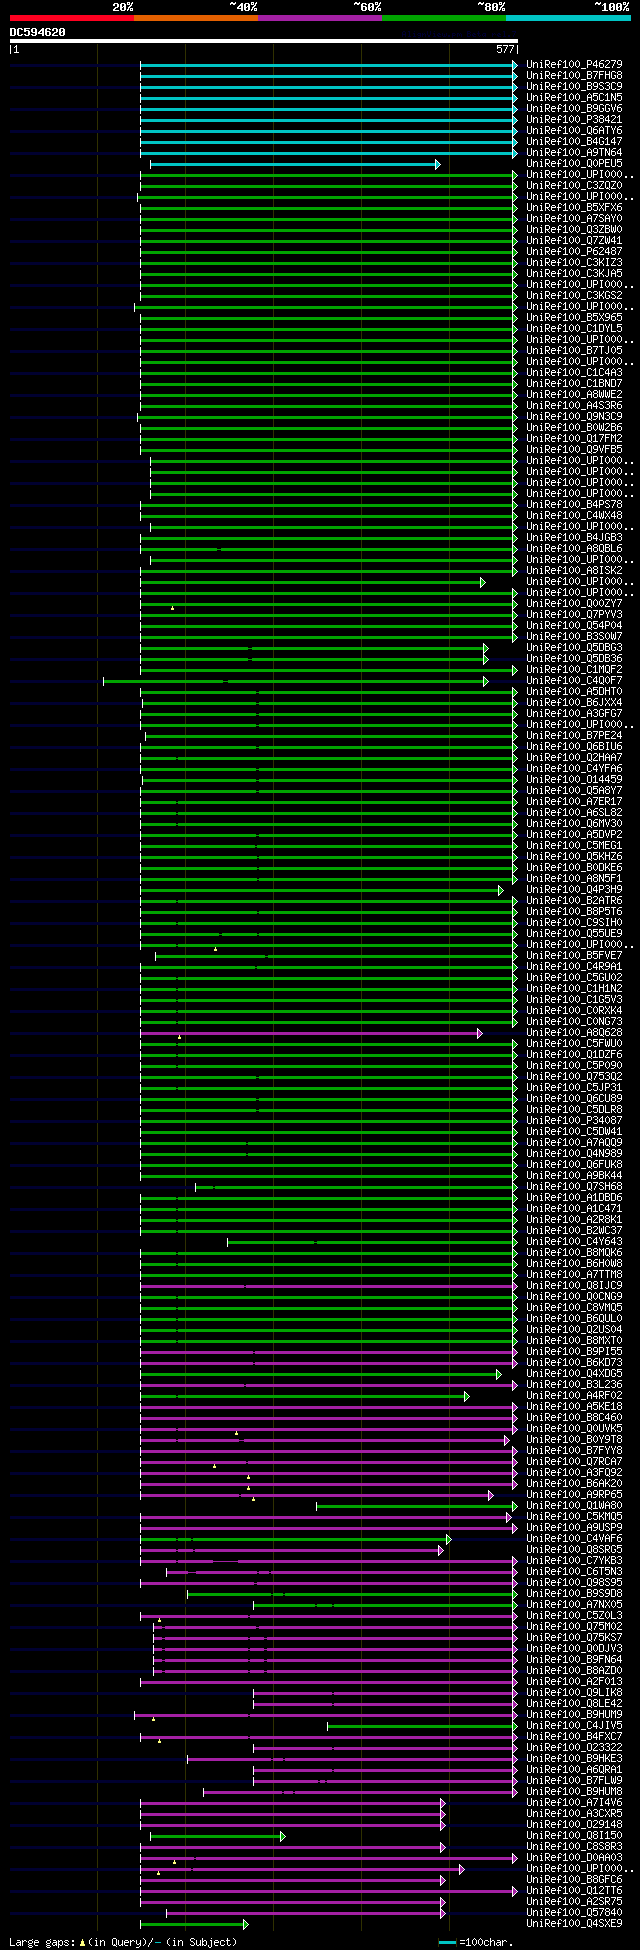The height and width of the screenshot is (1950, 640).
Task: Select the UniRef100_C3ZQZ0 label
Action: pyautogui.click(x=574, y=185)
